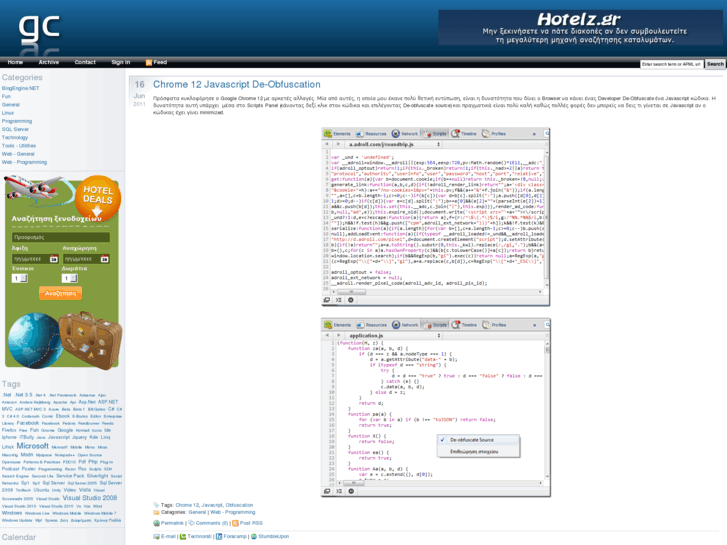Click the large Microsoft tag
Screen dimensions: 727x545
coord(32,446)
